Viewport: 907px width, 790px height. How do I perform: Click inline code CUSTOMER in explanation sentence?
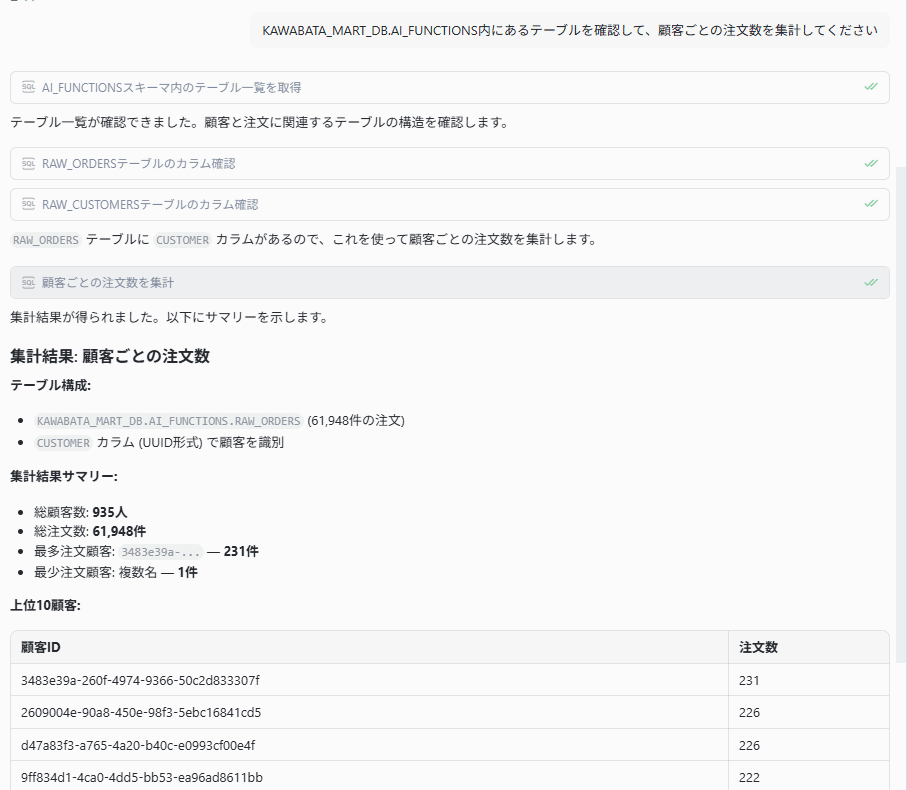click(183, 240)
